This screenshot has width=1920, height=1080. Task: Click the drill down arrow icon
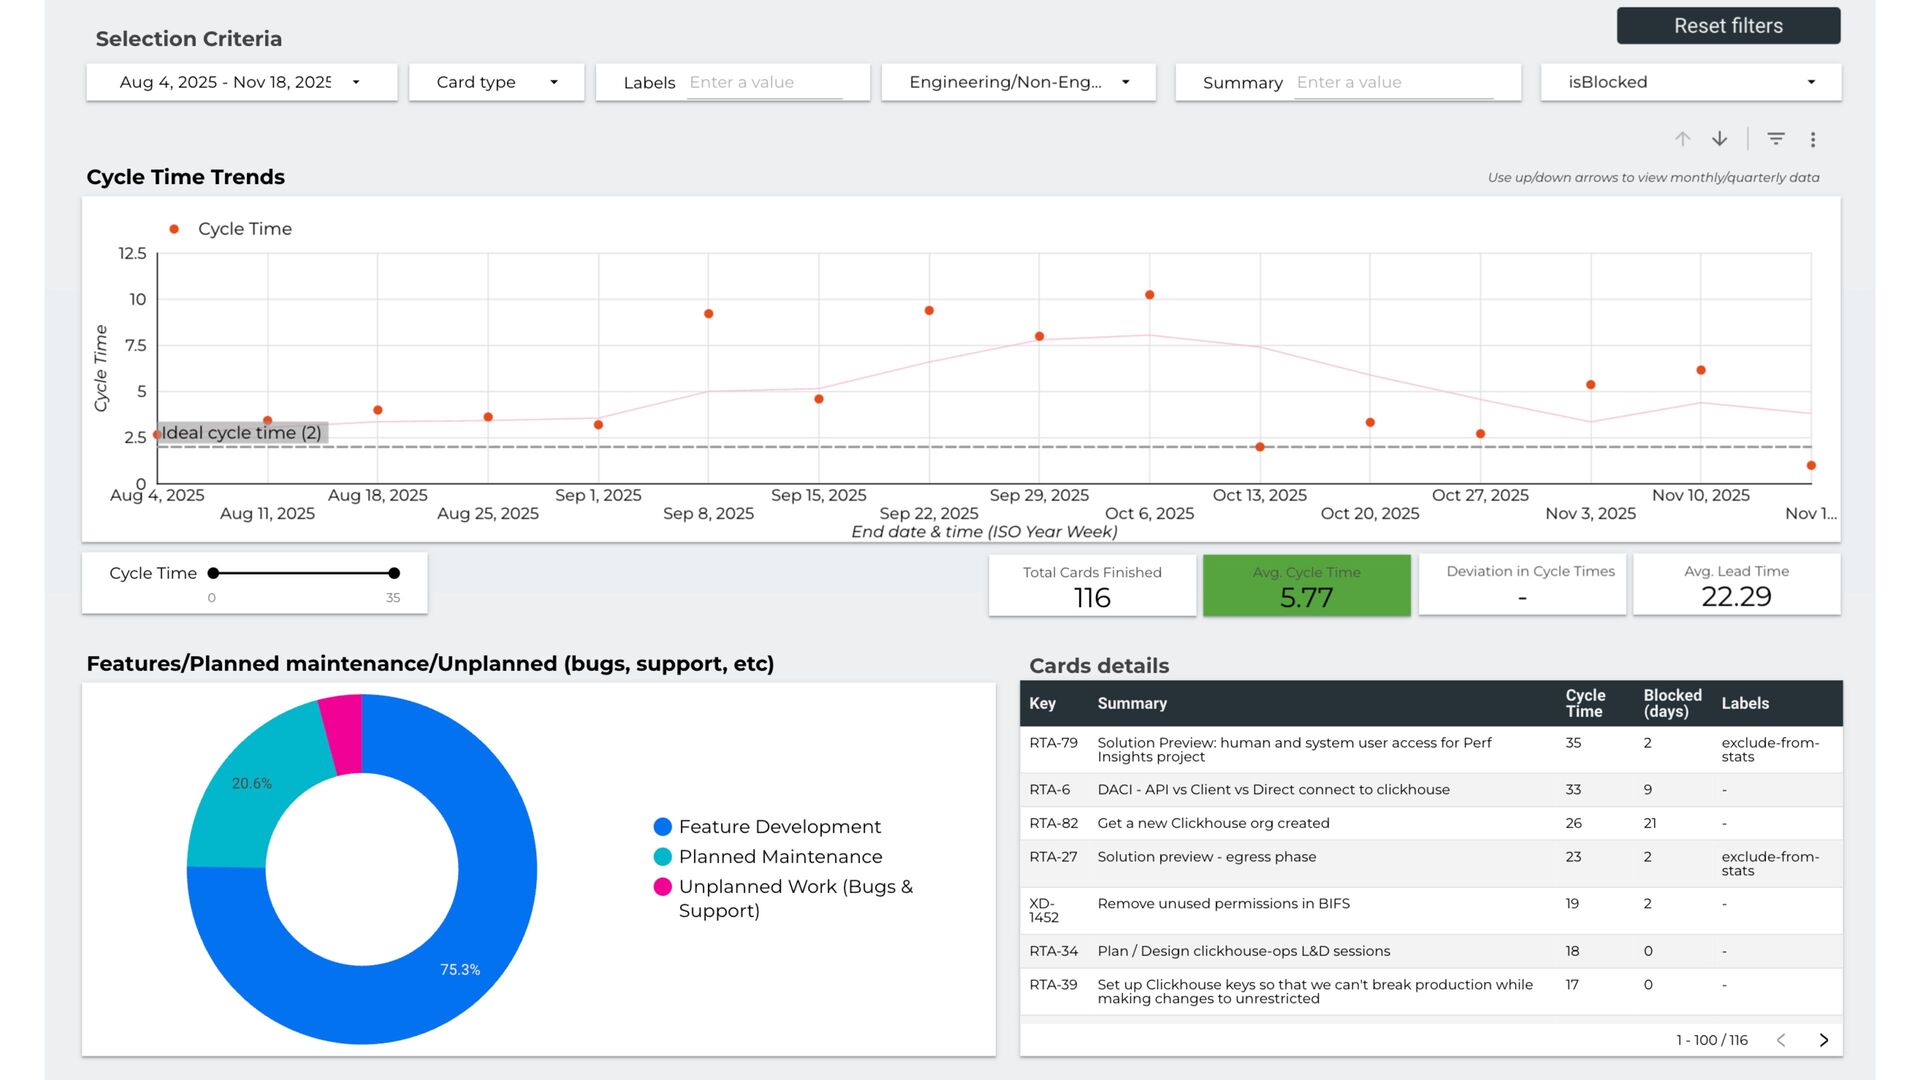tap(1719, 139)
